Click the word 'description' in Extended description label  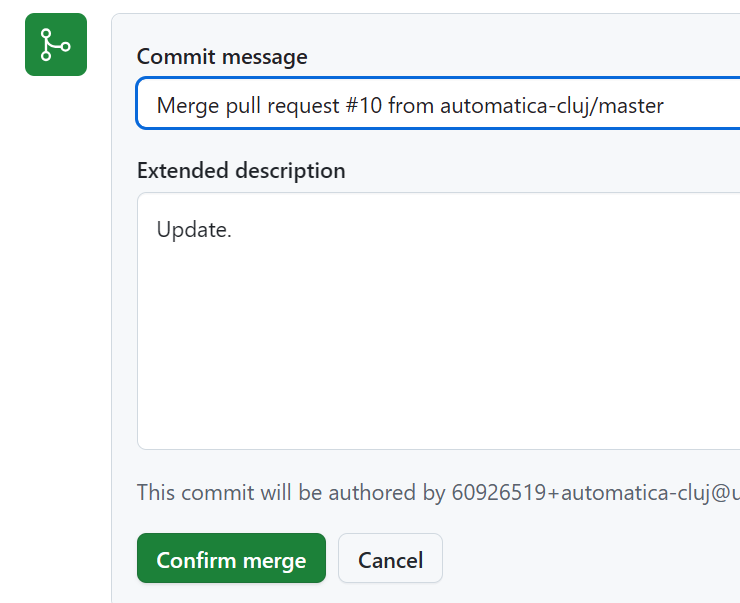click(x=290, y=170)
